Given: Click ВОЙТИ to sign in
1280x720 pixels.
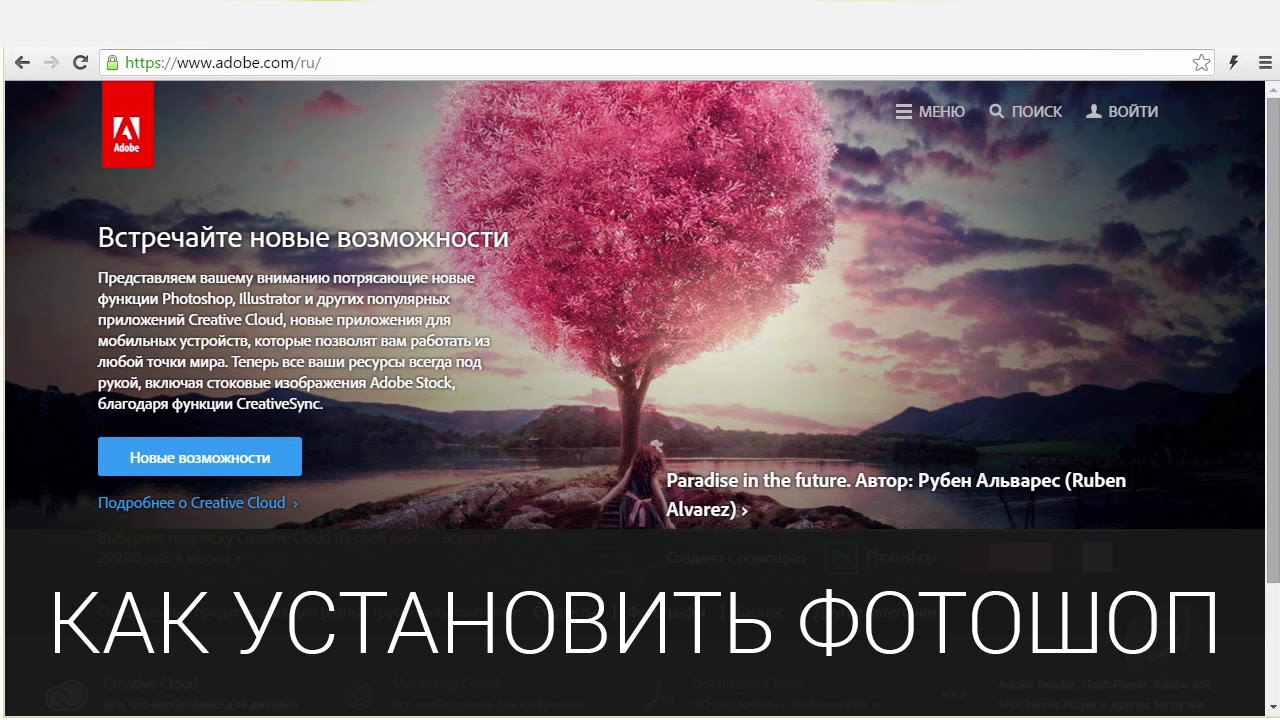Looking at the screenshot, I should [1122, 112].
